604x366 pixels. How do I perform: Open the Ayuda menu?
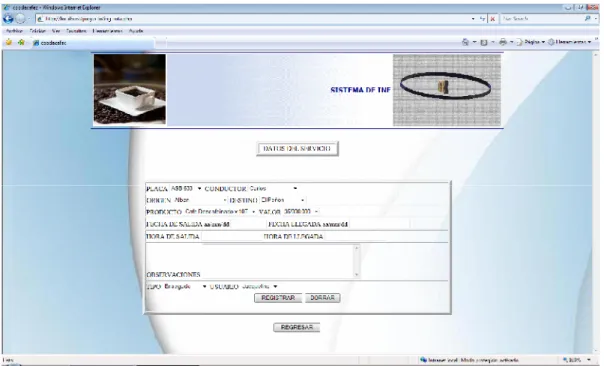[136, 31]
